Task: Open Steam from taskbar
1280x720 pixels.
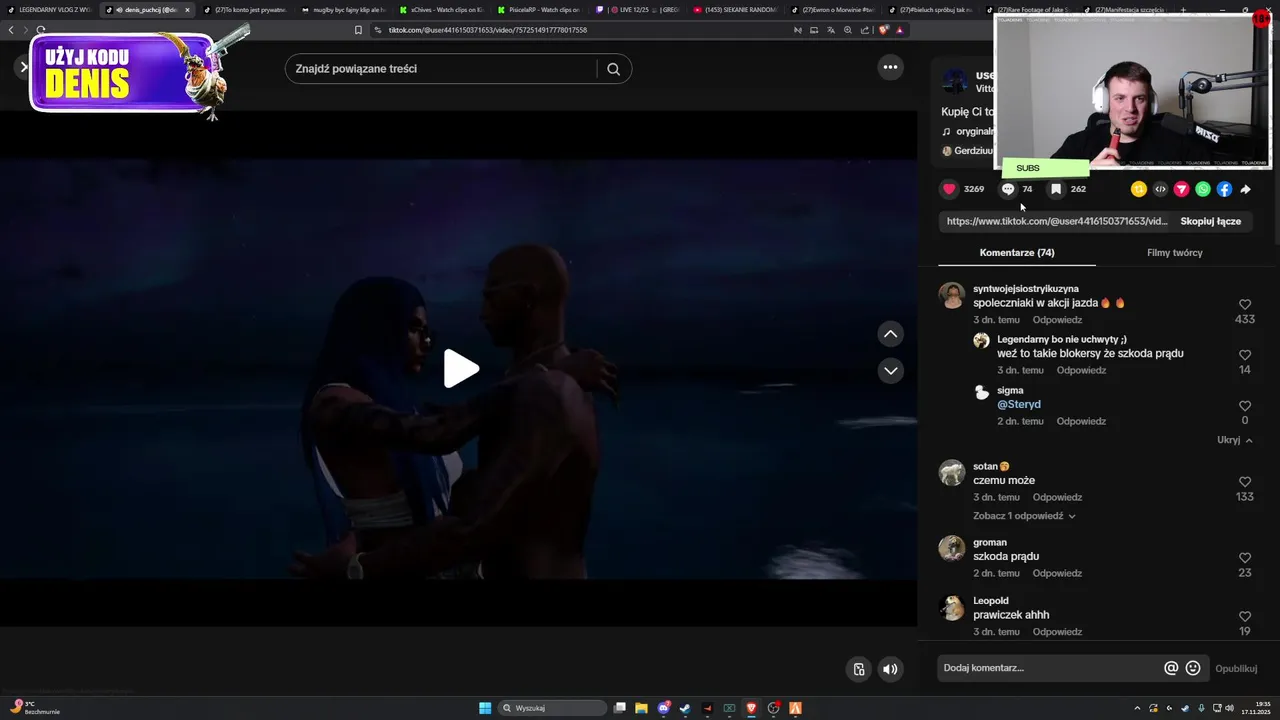Action: tap(685, 708)
